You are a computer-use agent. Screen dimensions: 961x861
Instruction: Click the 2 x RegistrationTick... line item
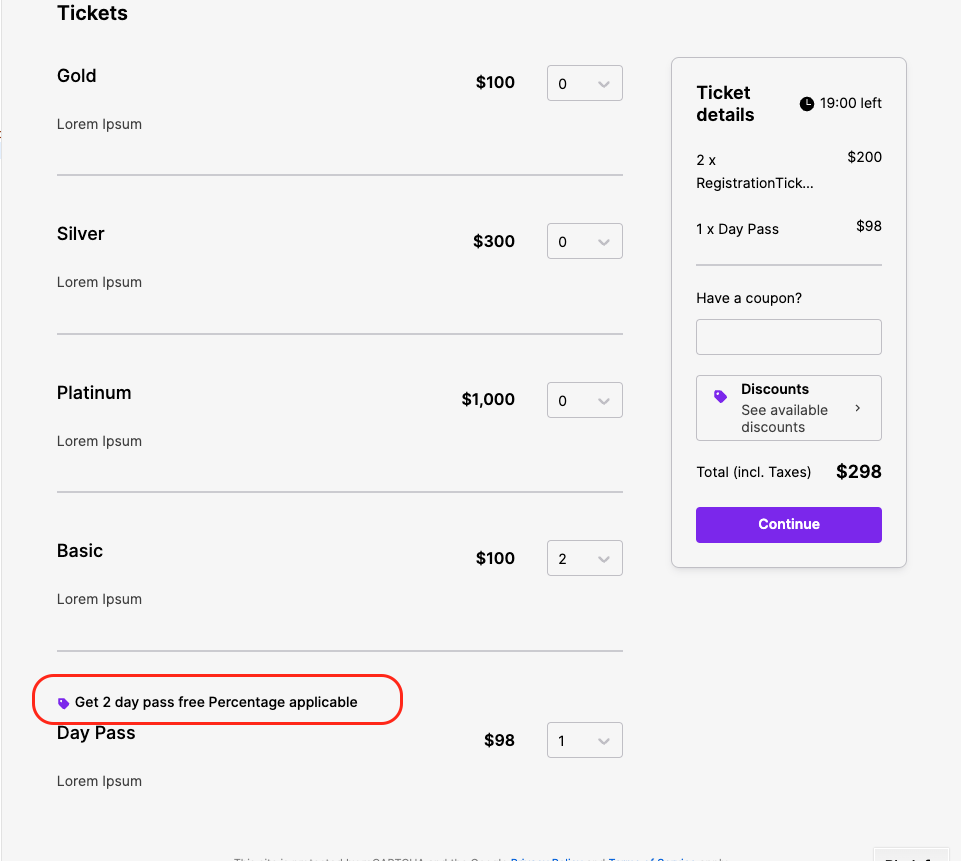tap(754, 171)
